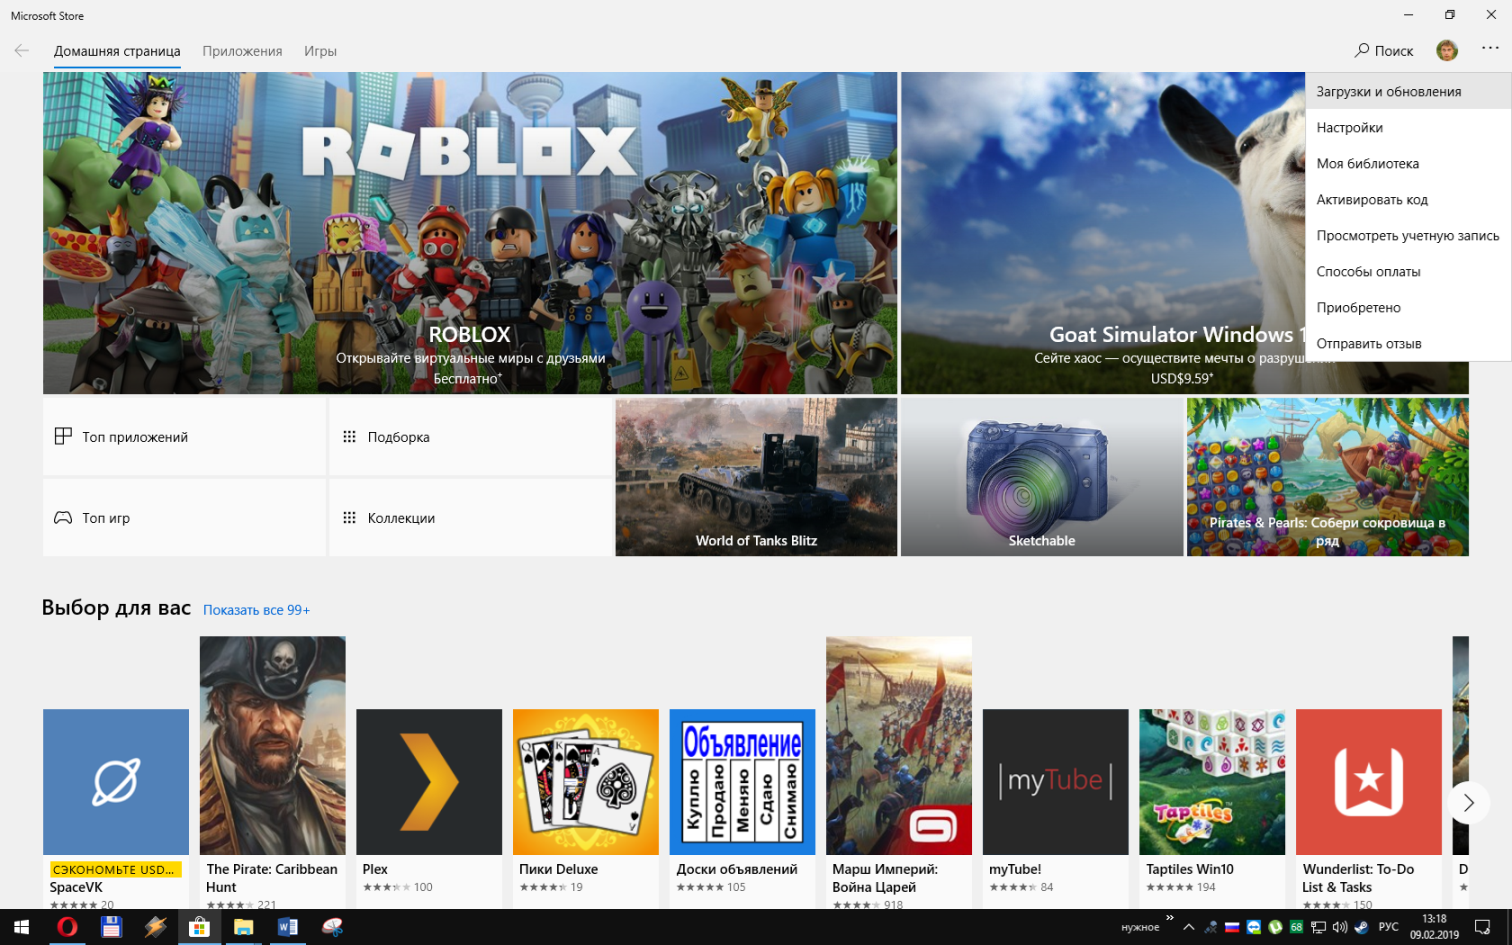Open the Pirates & Pearls game tile
The height and width of the screenshot is (945, 1512).
click(1328, 477)
